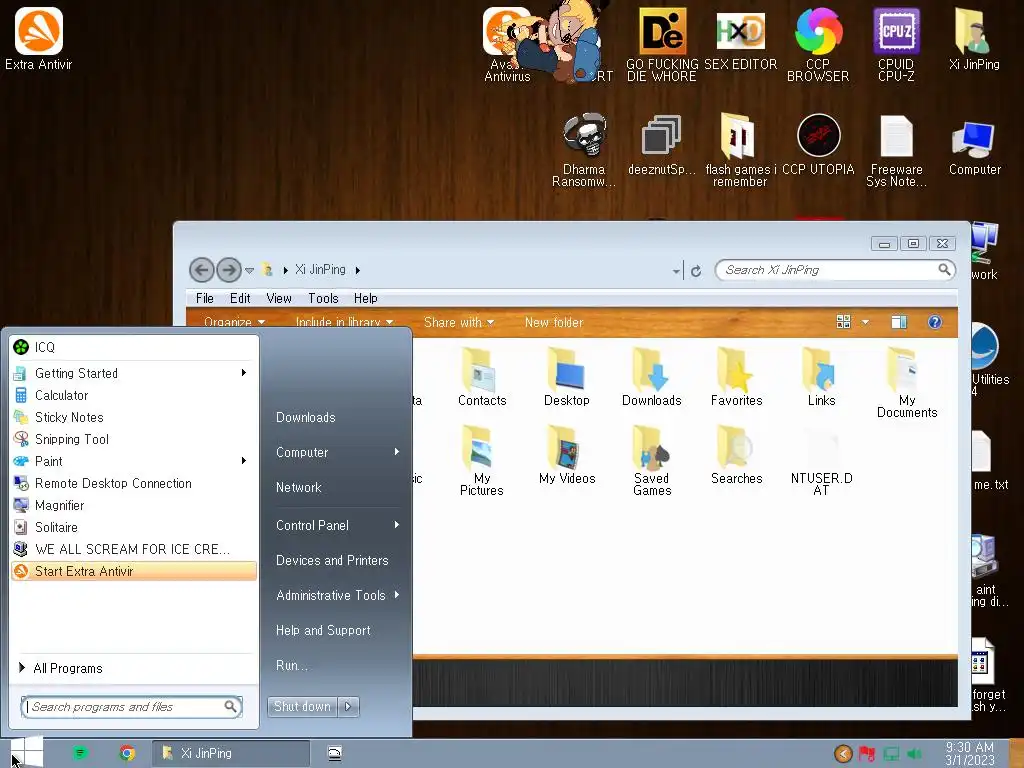This screenshot has width=1024, height=768.
Task: Open Help and Support link
Action: click(x=323, y=630)
